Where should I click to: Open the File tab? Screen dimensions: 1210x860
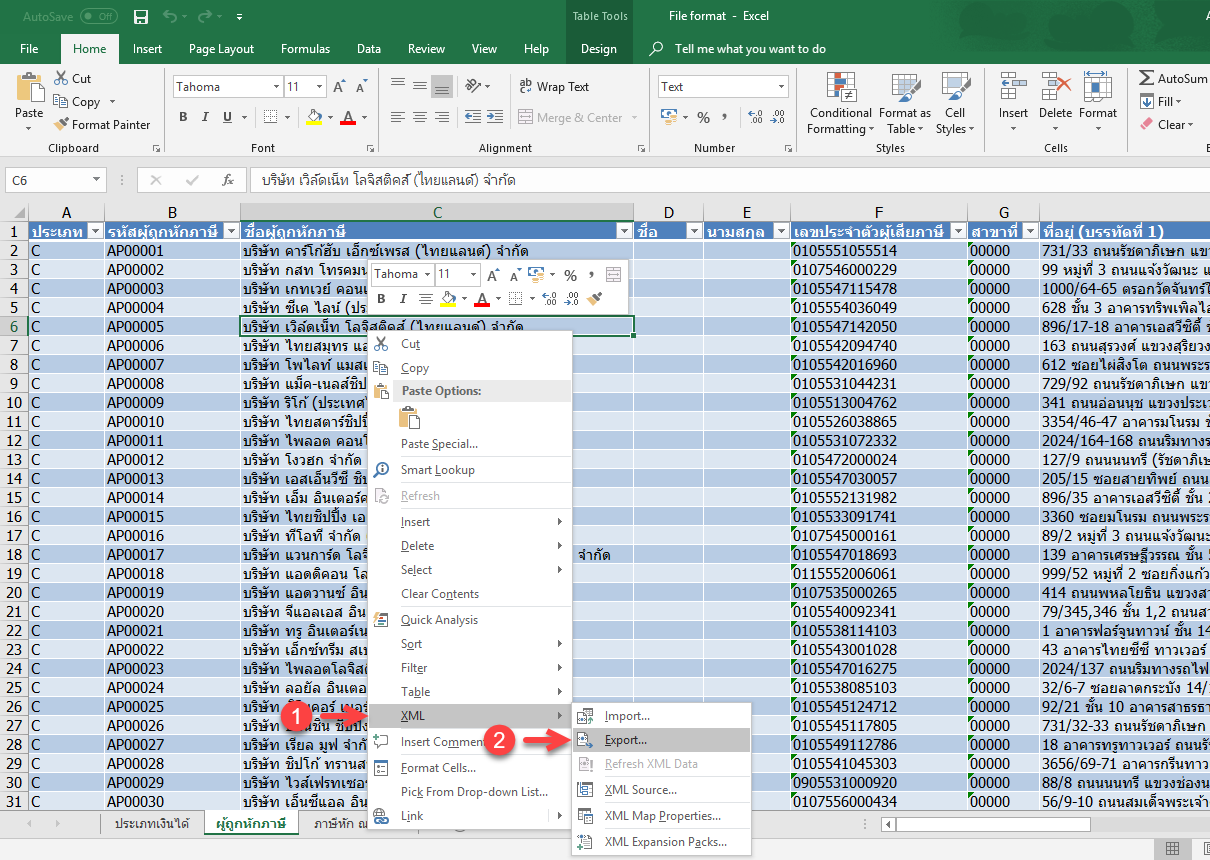[x=29, y=48]
